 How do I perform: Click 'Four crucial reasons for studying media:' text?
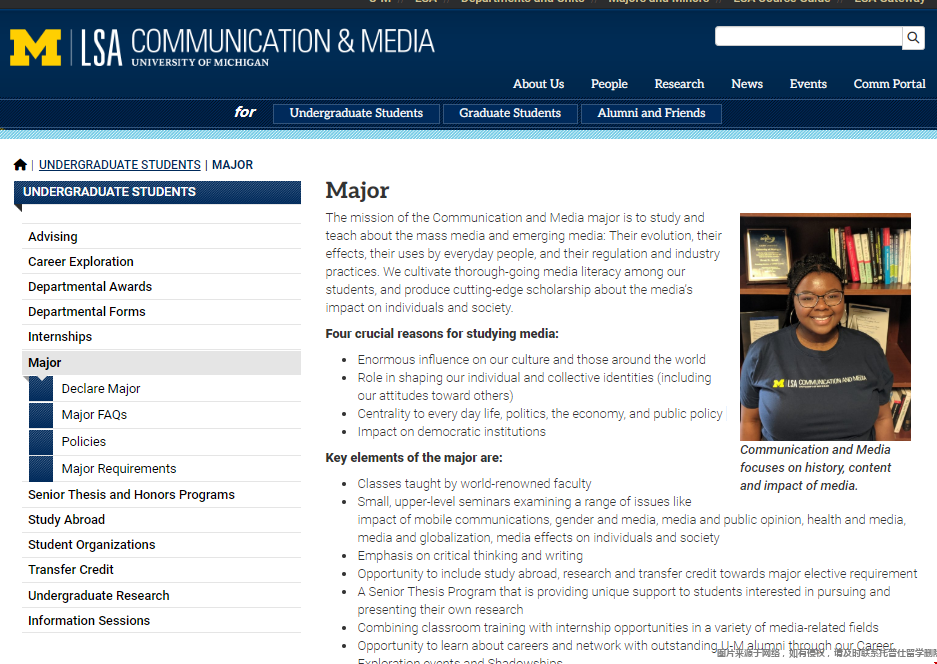(442, 333)
